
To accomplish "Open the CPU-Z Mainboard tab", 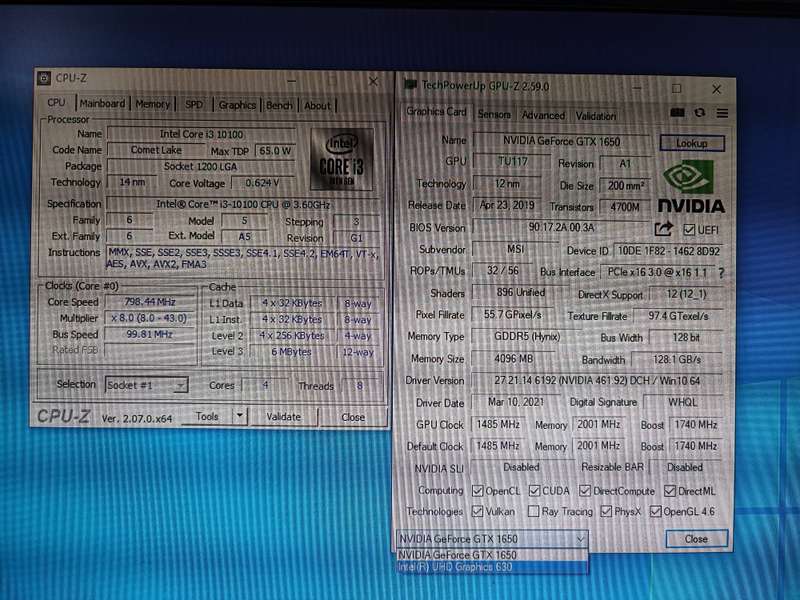I will [102, 104].
